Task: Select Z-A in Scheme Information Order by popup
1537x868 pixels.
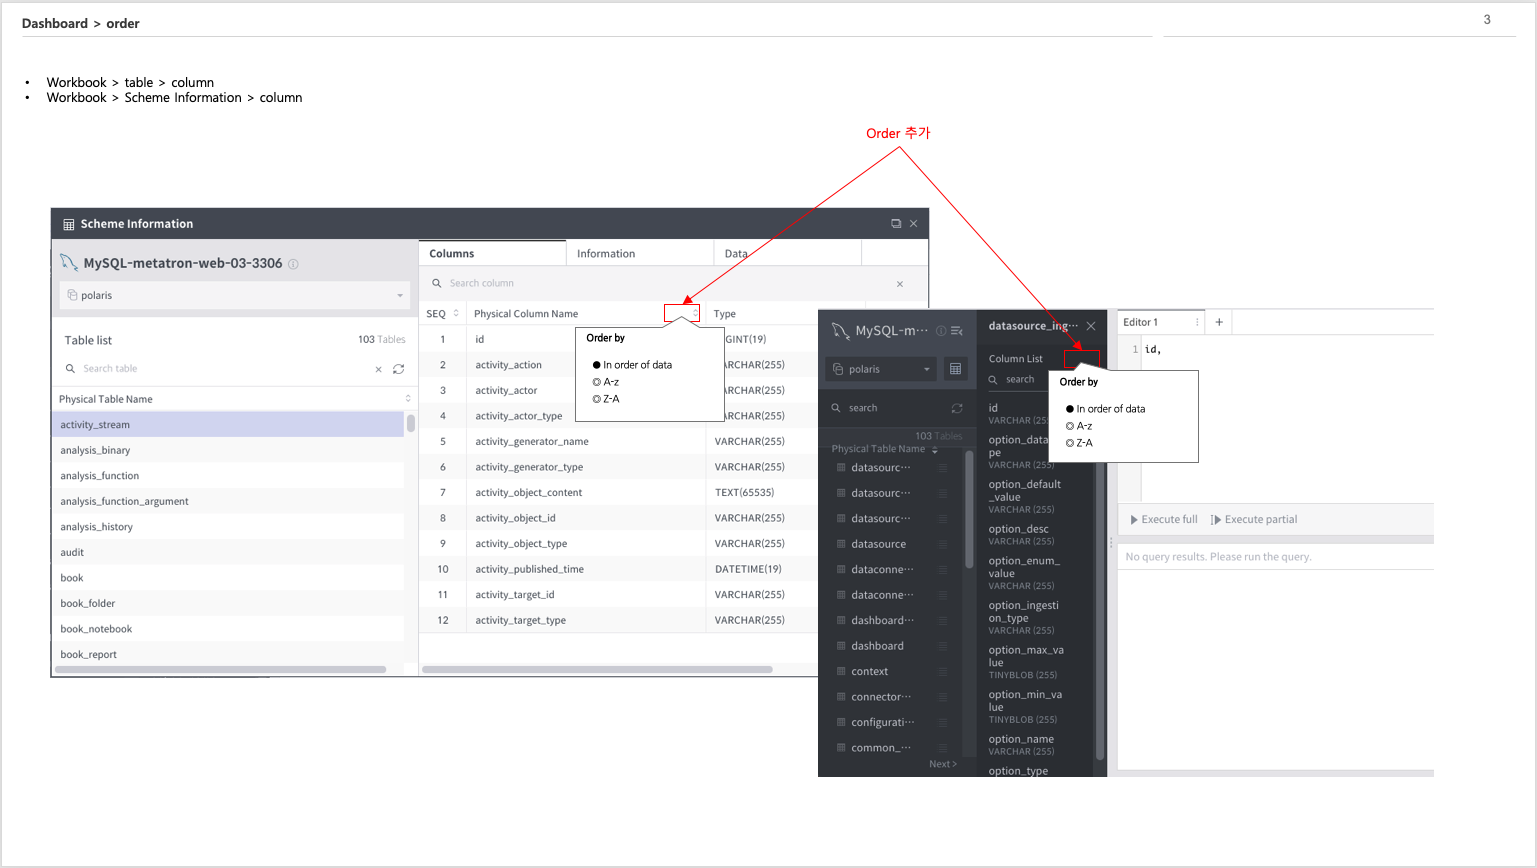Action: (606, 399)
